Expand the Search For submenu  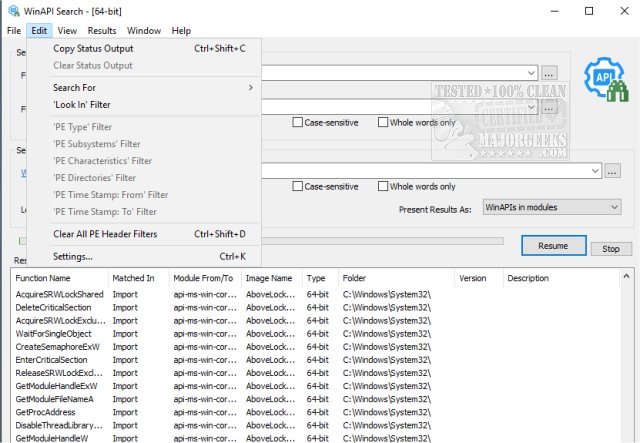(x=144, y=88)
